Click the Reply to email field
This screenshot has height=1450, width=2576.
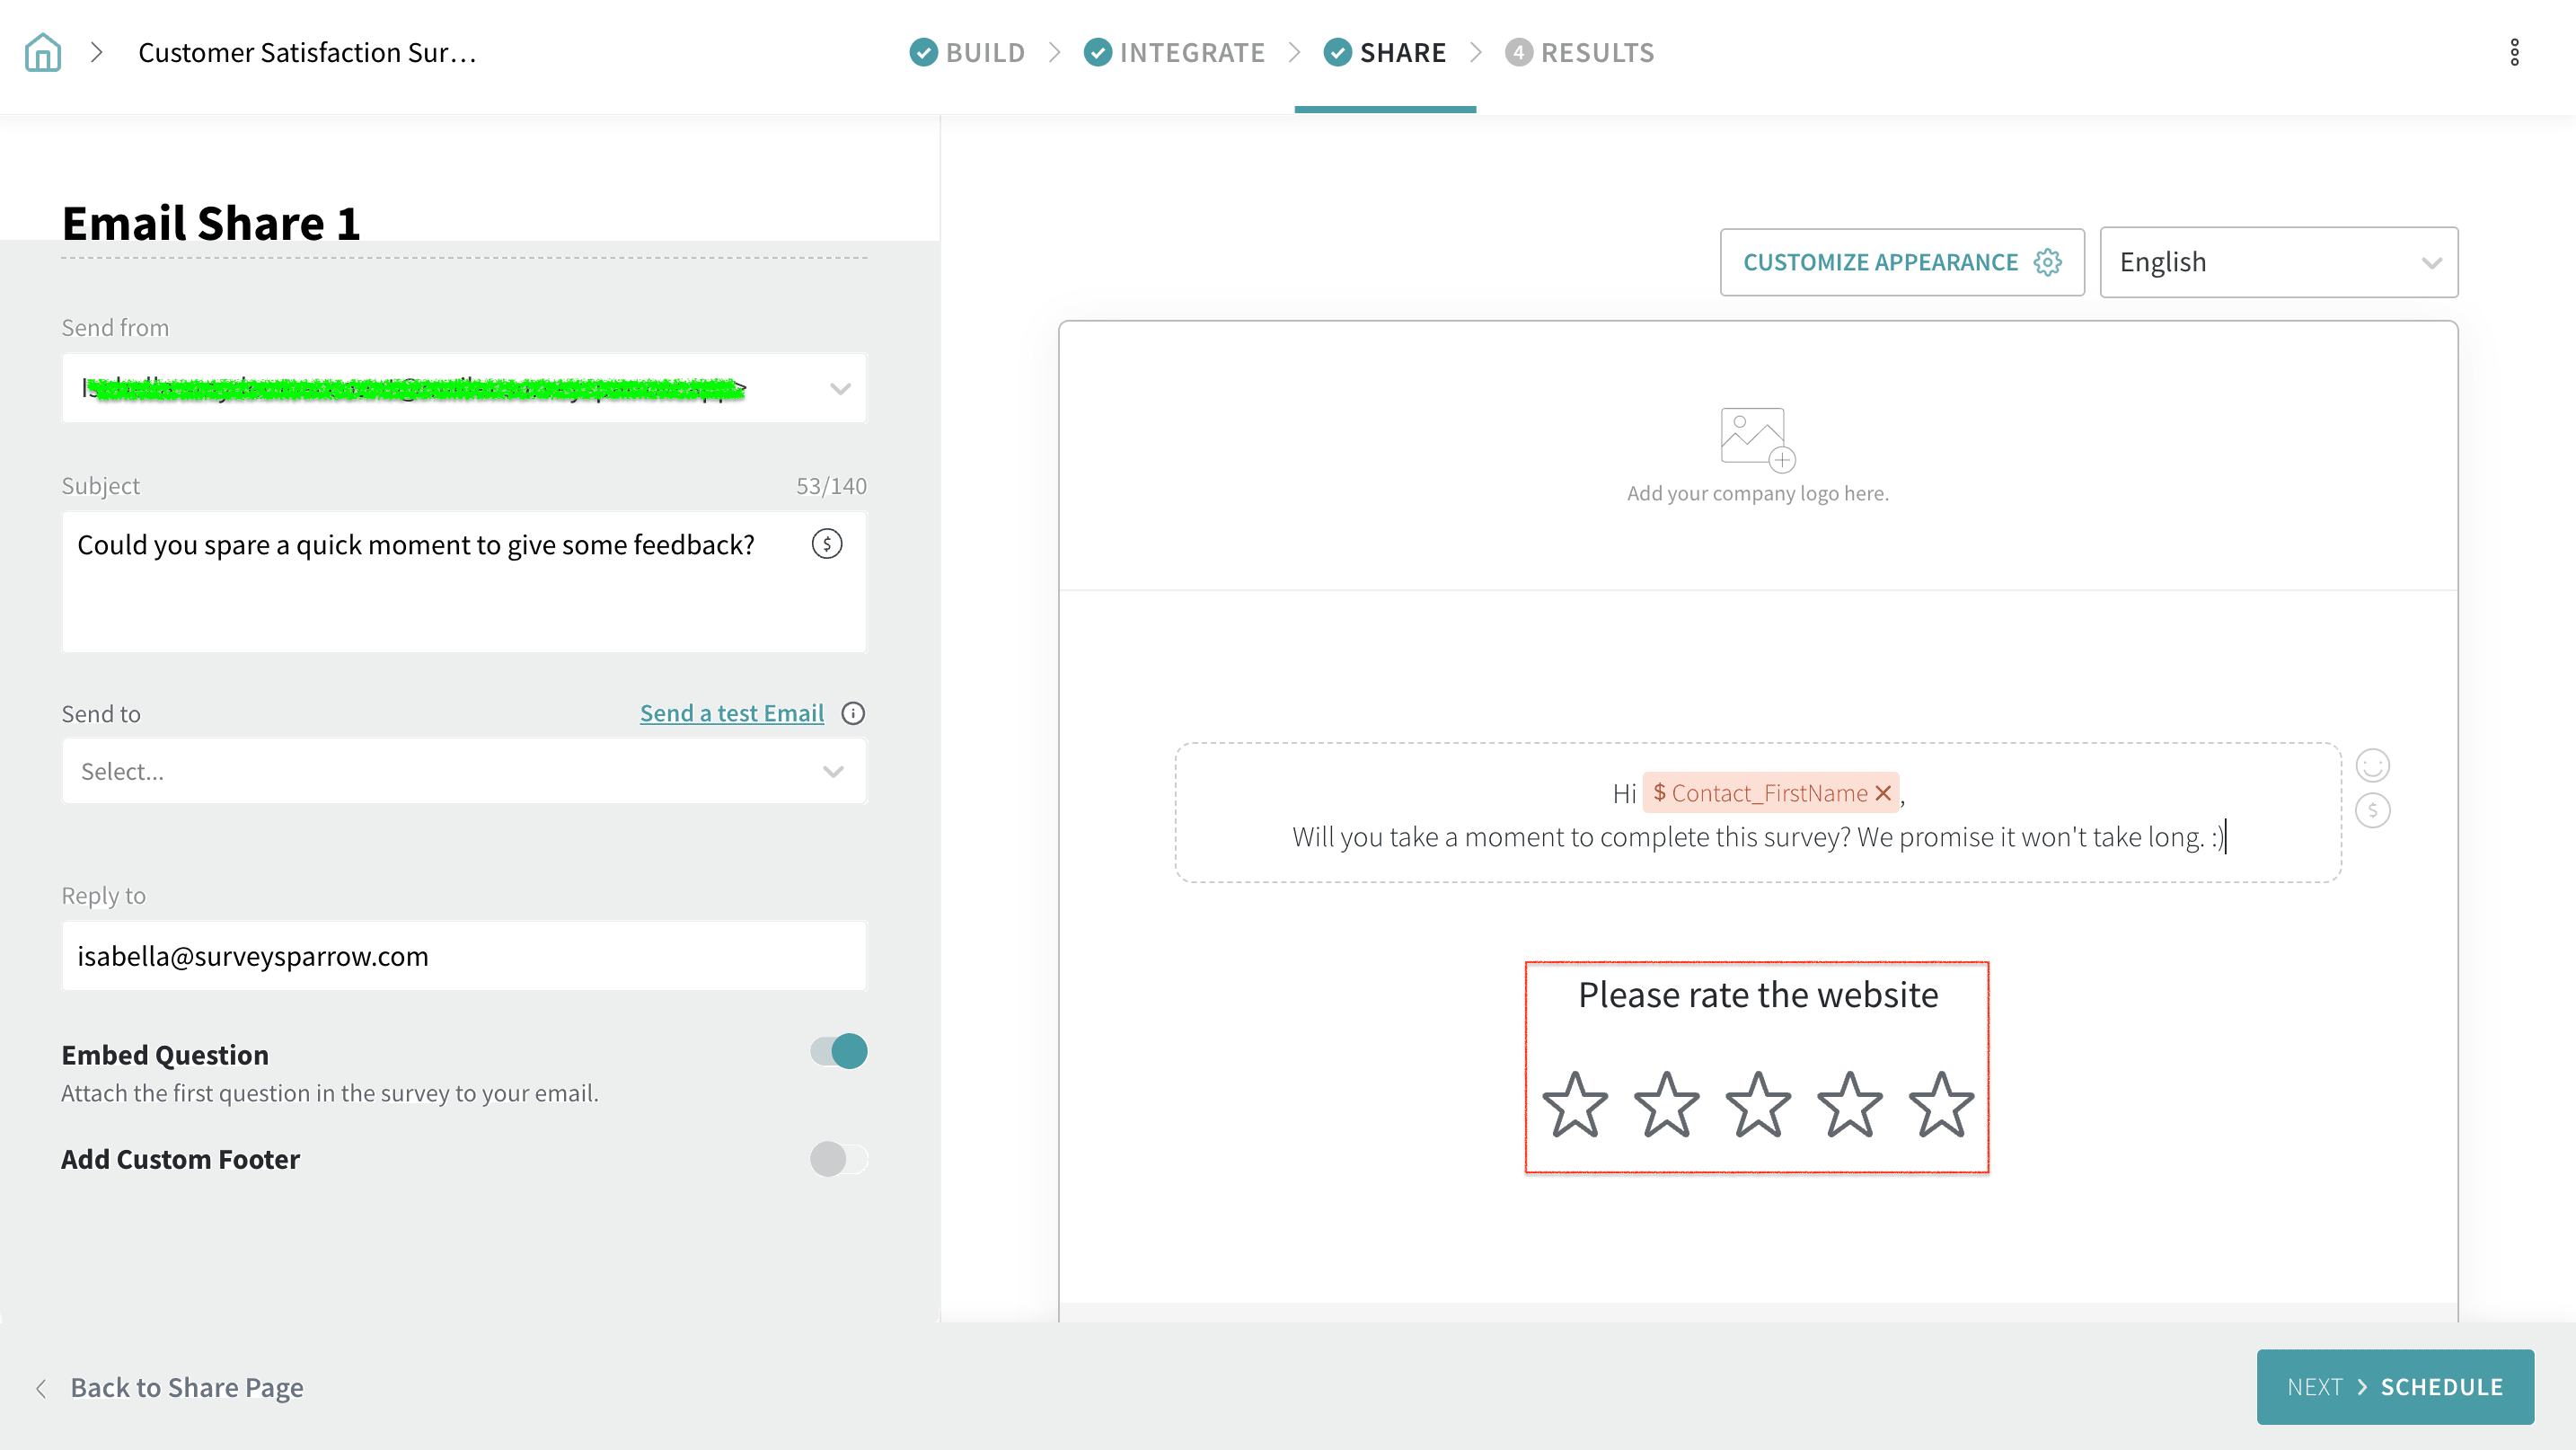[464, 956]
